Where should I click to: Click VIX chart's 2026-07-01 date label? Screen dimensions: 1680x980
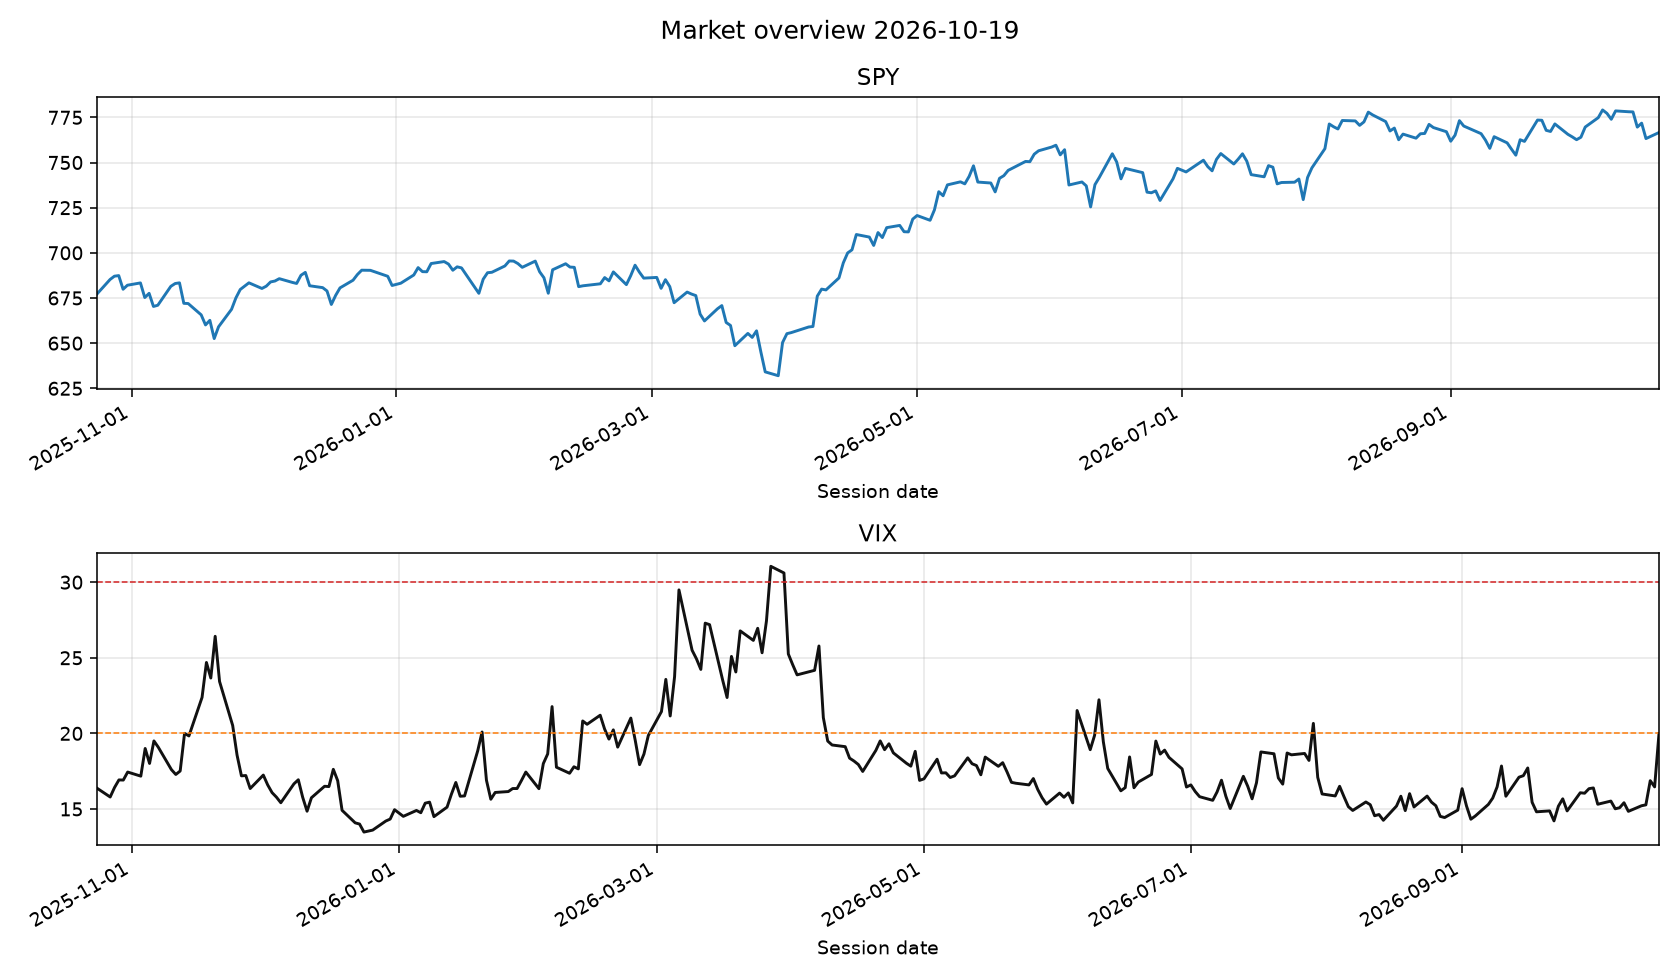click(1141, 893)
